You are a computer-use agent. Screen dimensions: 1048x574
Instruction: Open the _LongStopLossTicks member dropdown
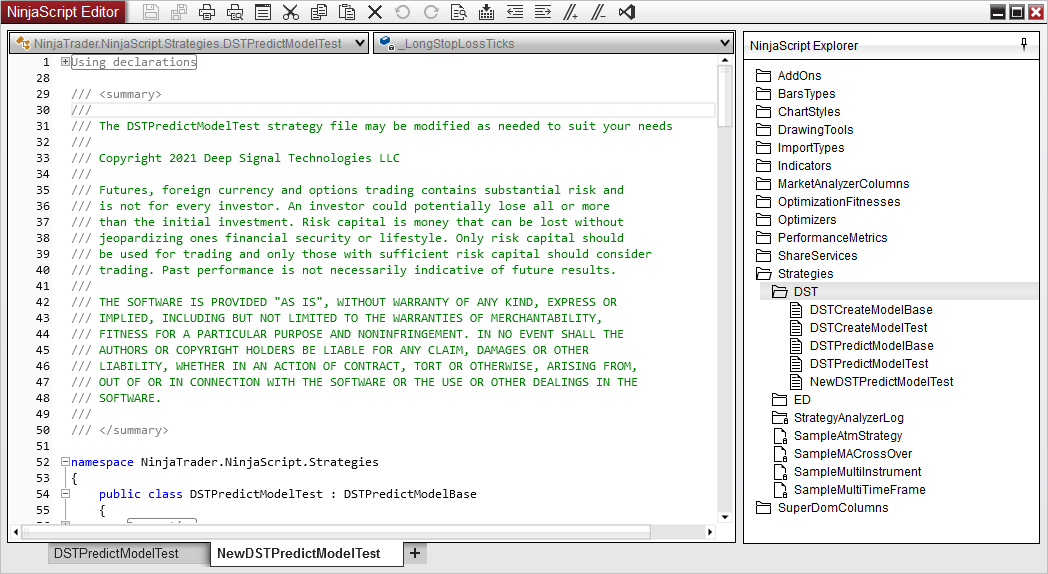pos(553,43)
